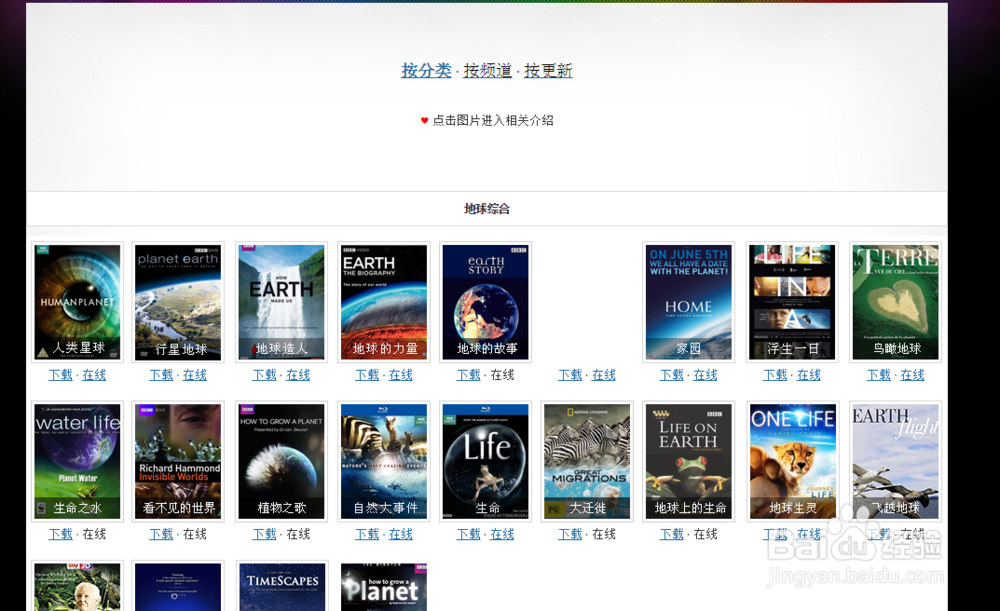
Task: Open the 地球的故事 Earth Story poster
Action: pyautogui.click(x=485, y=302)
